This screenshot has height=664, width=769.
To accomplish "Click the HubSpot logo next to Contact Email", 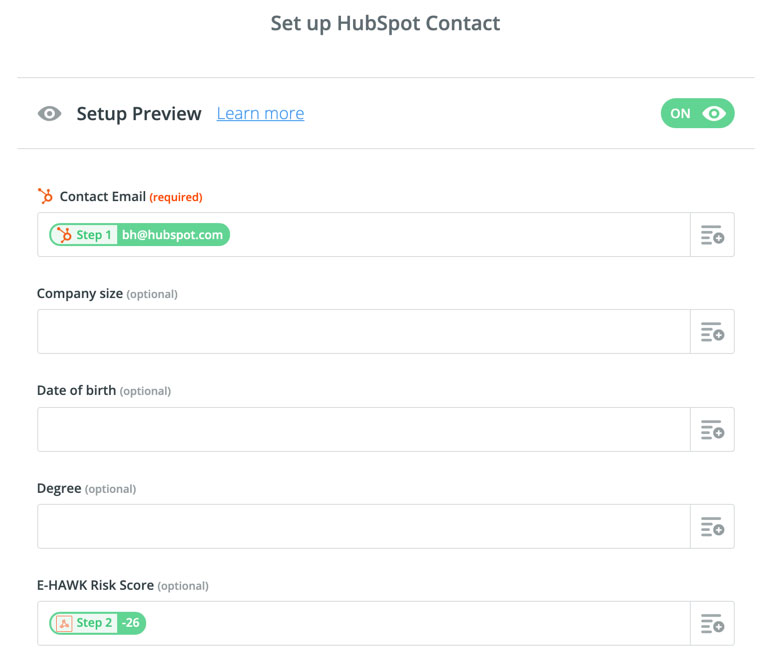I will coord(45,196).
